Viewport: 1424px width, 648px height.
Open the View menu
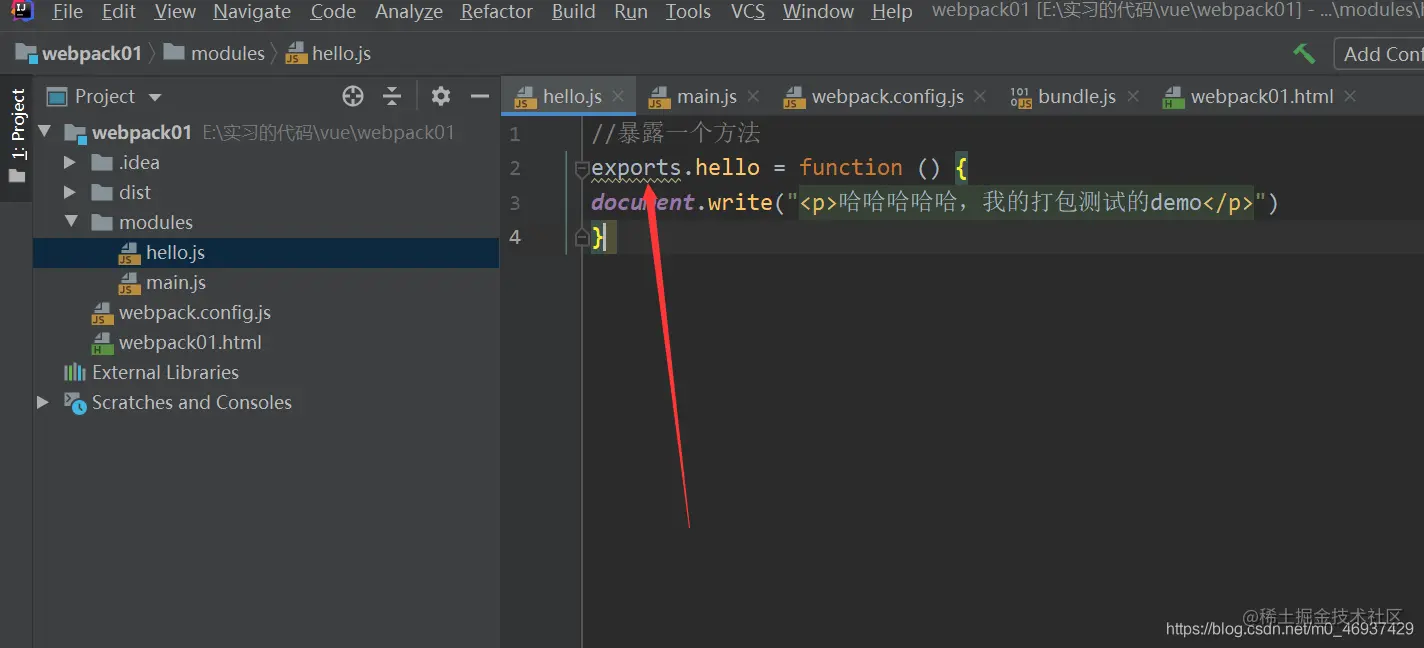click(175, 12)
